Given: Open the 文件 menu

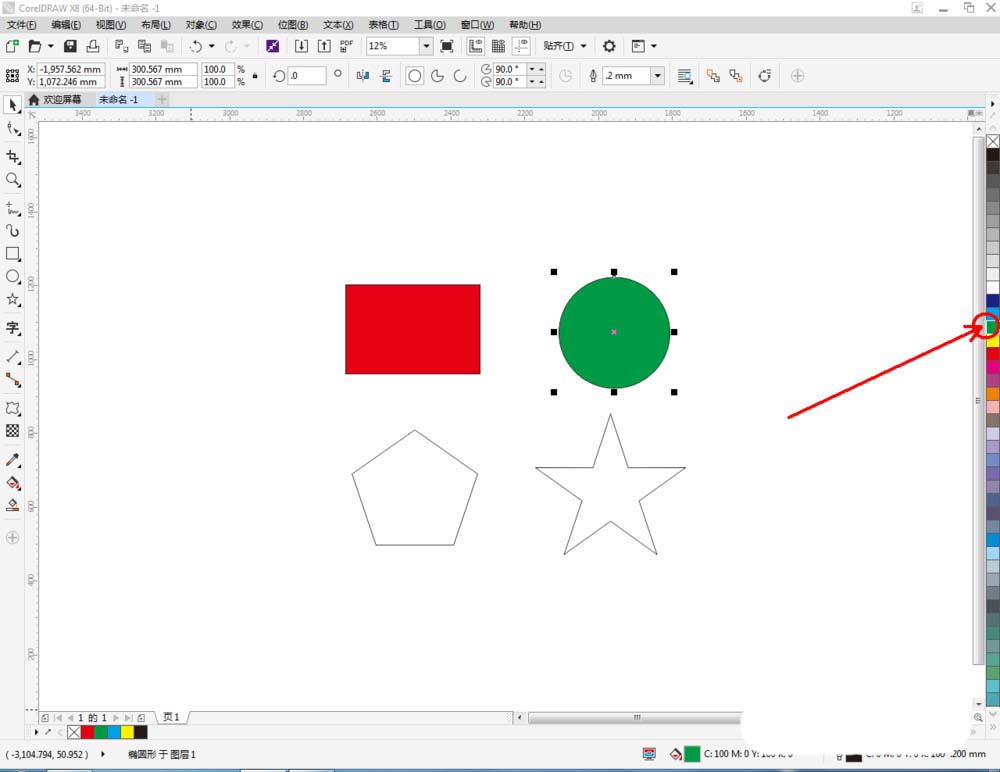Looking at the screenshot, I should pos(24,24).
